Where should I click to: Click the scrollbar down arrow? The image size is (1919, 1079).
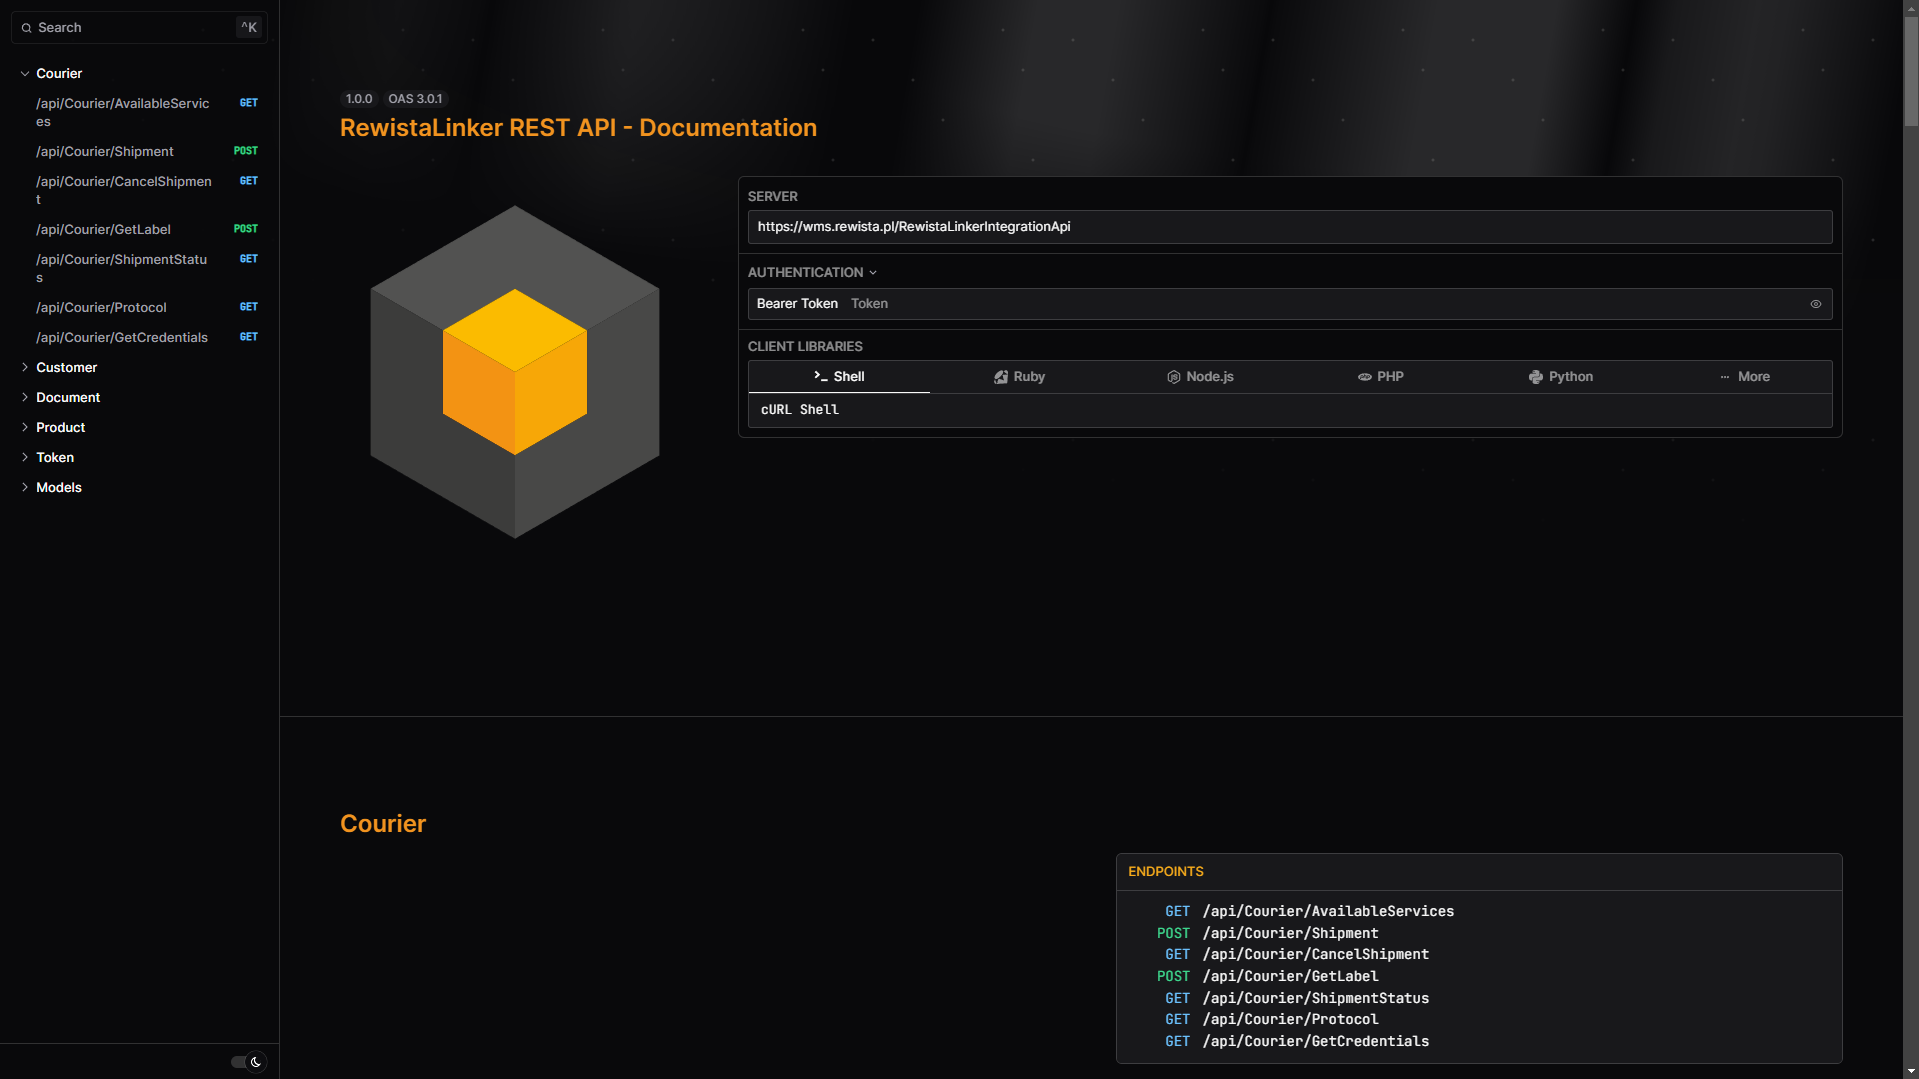click(x=1911, y=1071)
